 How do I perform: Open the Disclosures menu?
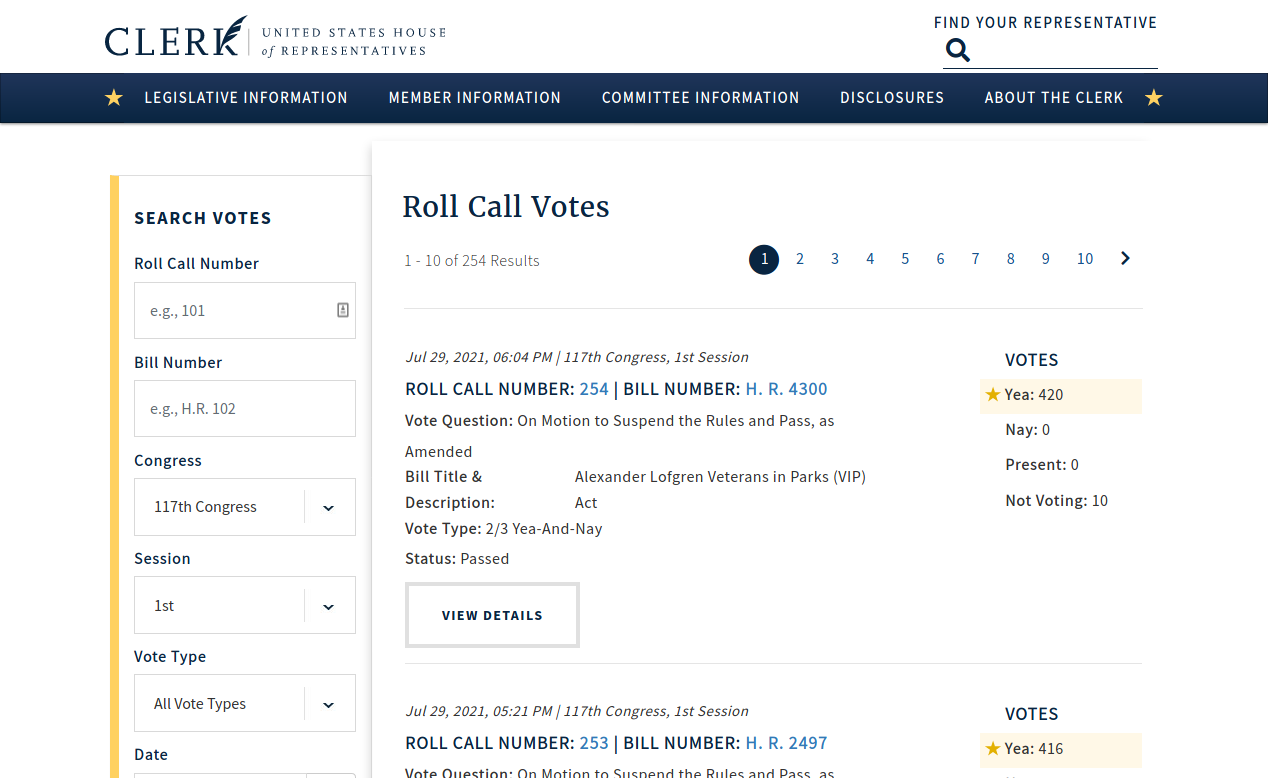click(892, 98)
